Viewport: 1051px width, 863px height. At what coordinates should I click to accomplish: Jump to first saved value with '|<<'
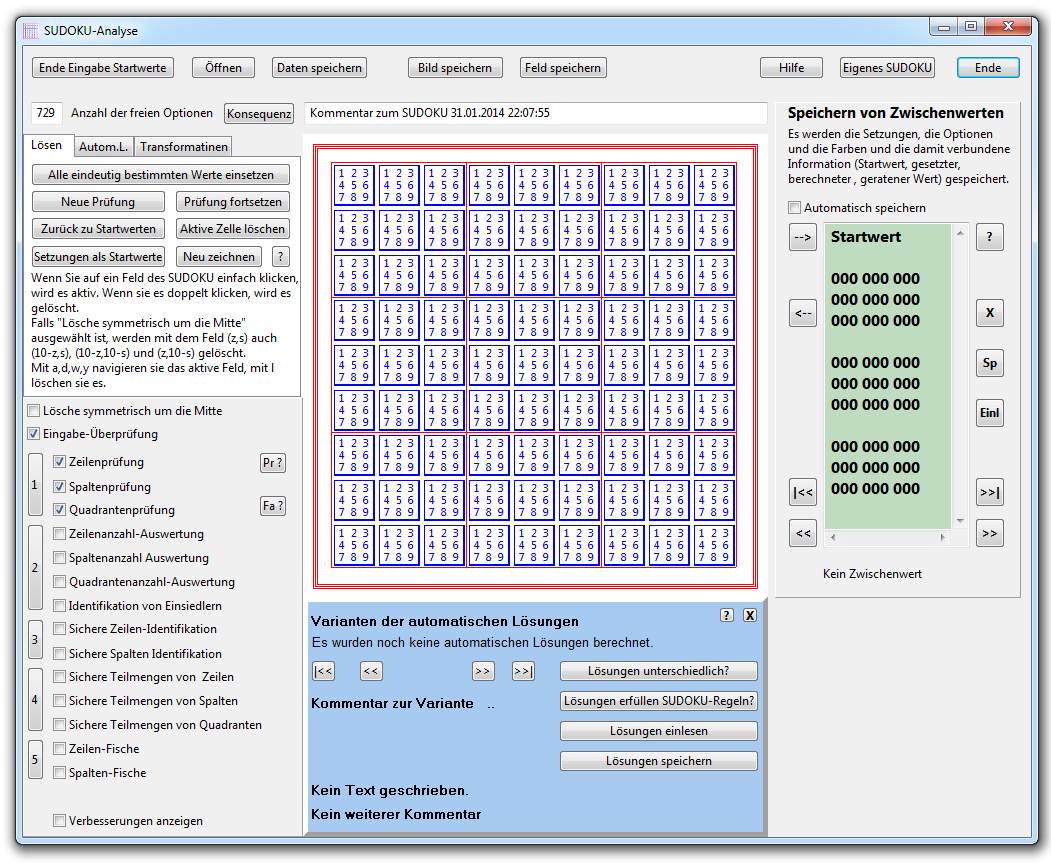[803, 492]
